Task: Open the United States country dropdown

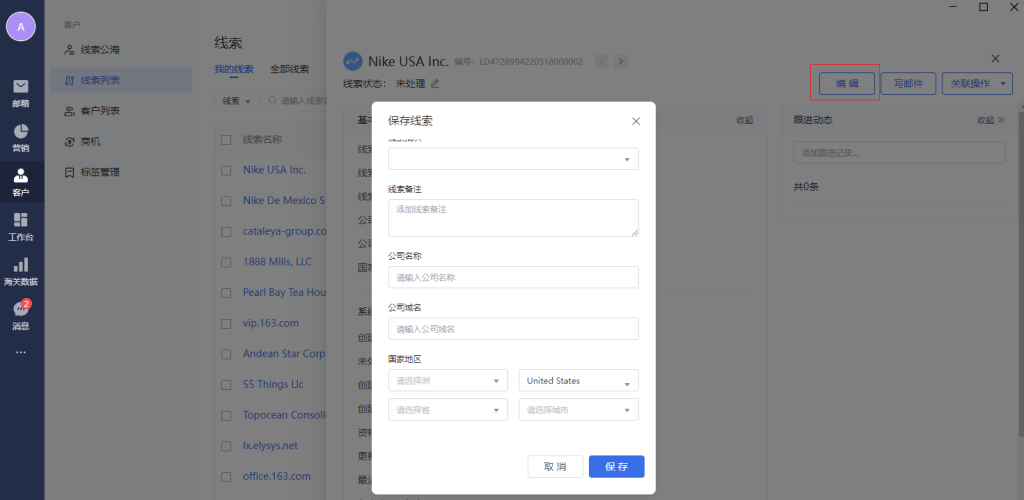Action: click(578, 381)
